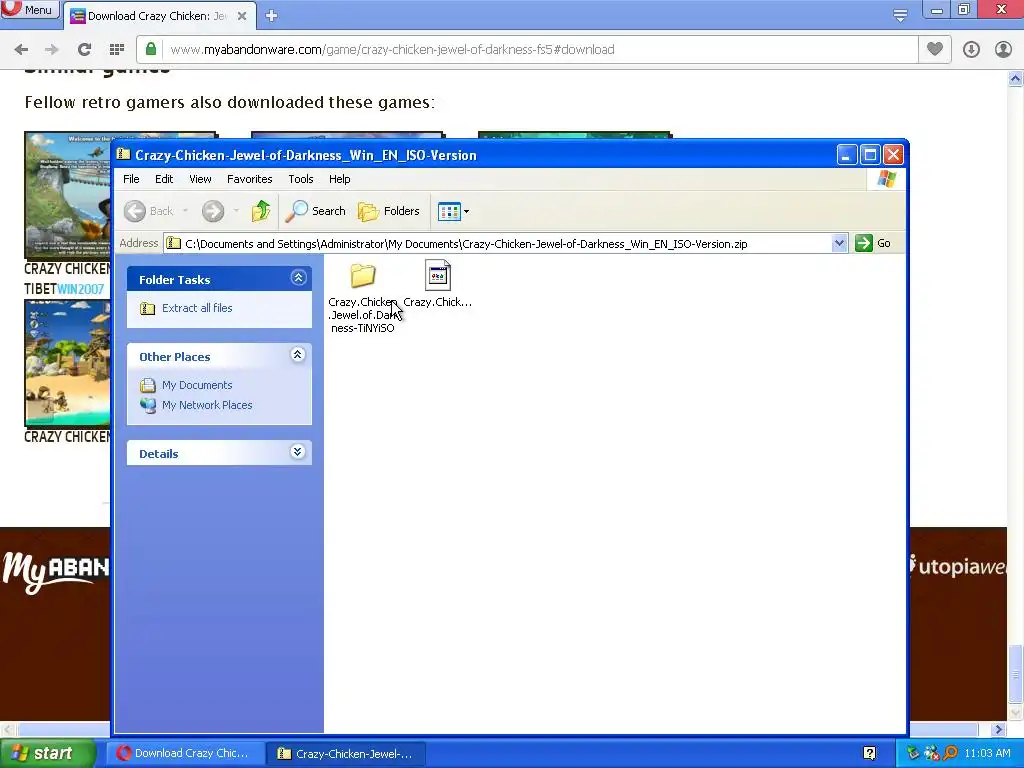This screenshot has height=768, width=1024.
Task: Open the browser downloads icon
Action: pos(971,50)
